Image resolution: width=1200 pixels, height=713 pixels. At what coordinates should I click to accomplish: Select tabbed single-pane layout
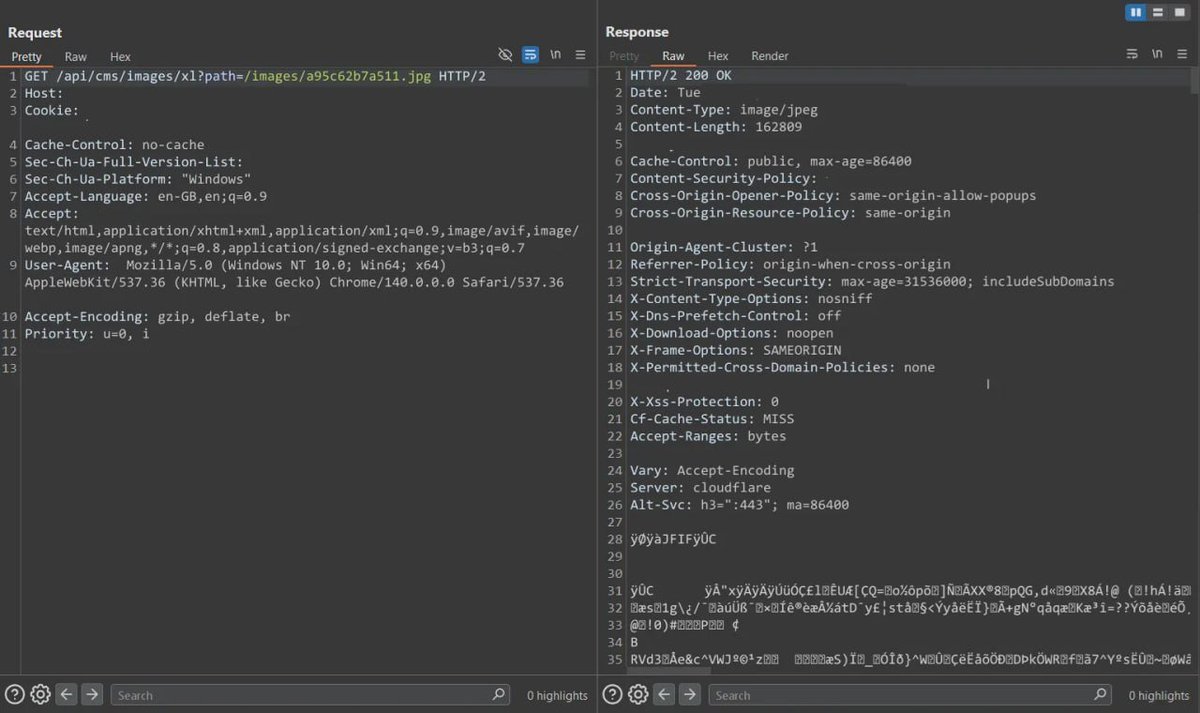(x=1180, y=12)
